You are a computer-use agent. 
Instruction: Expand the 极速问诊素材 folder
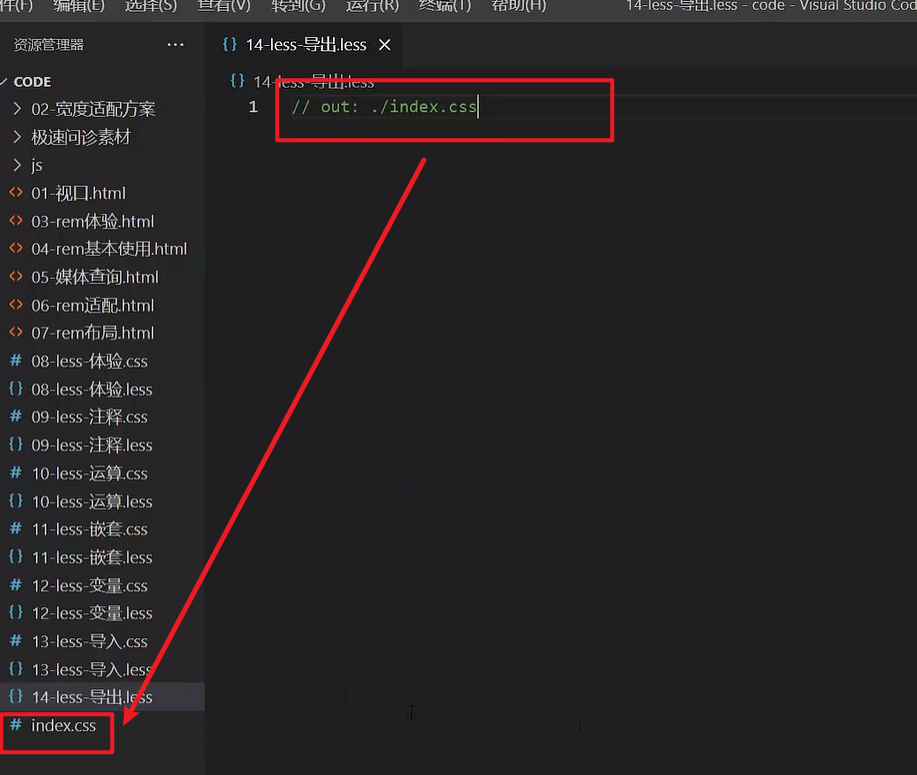[80, 137]
